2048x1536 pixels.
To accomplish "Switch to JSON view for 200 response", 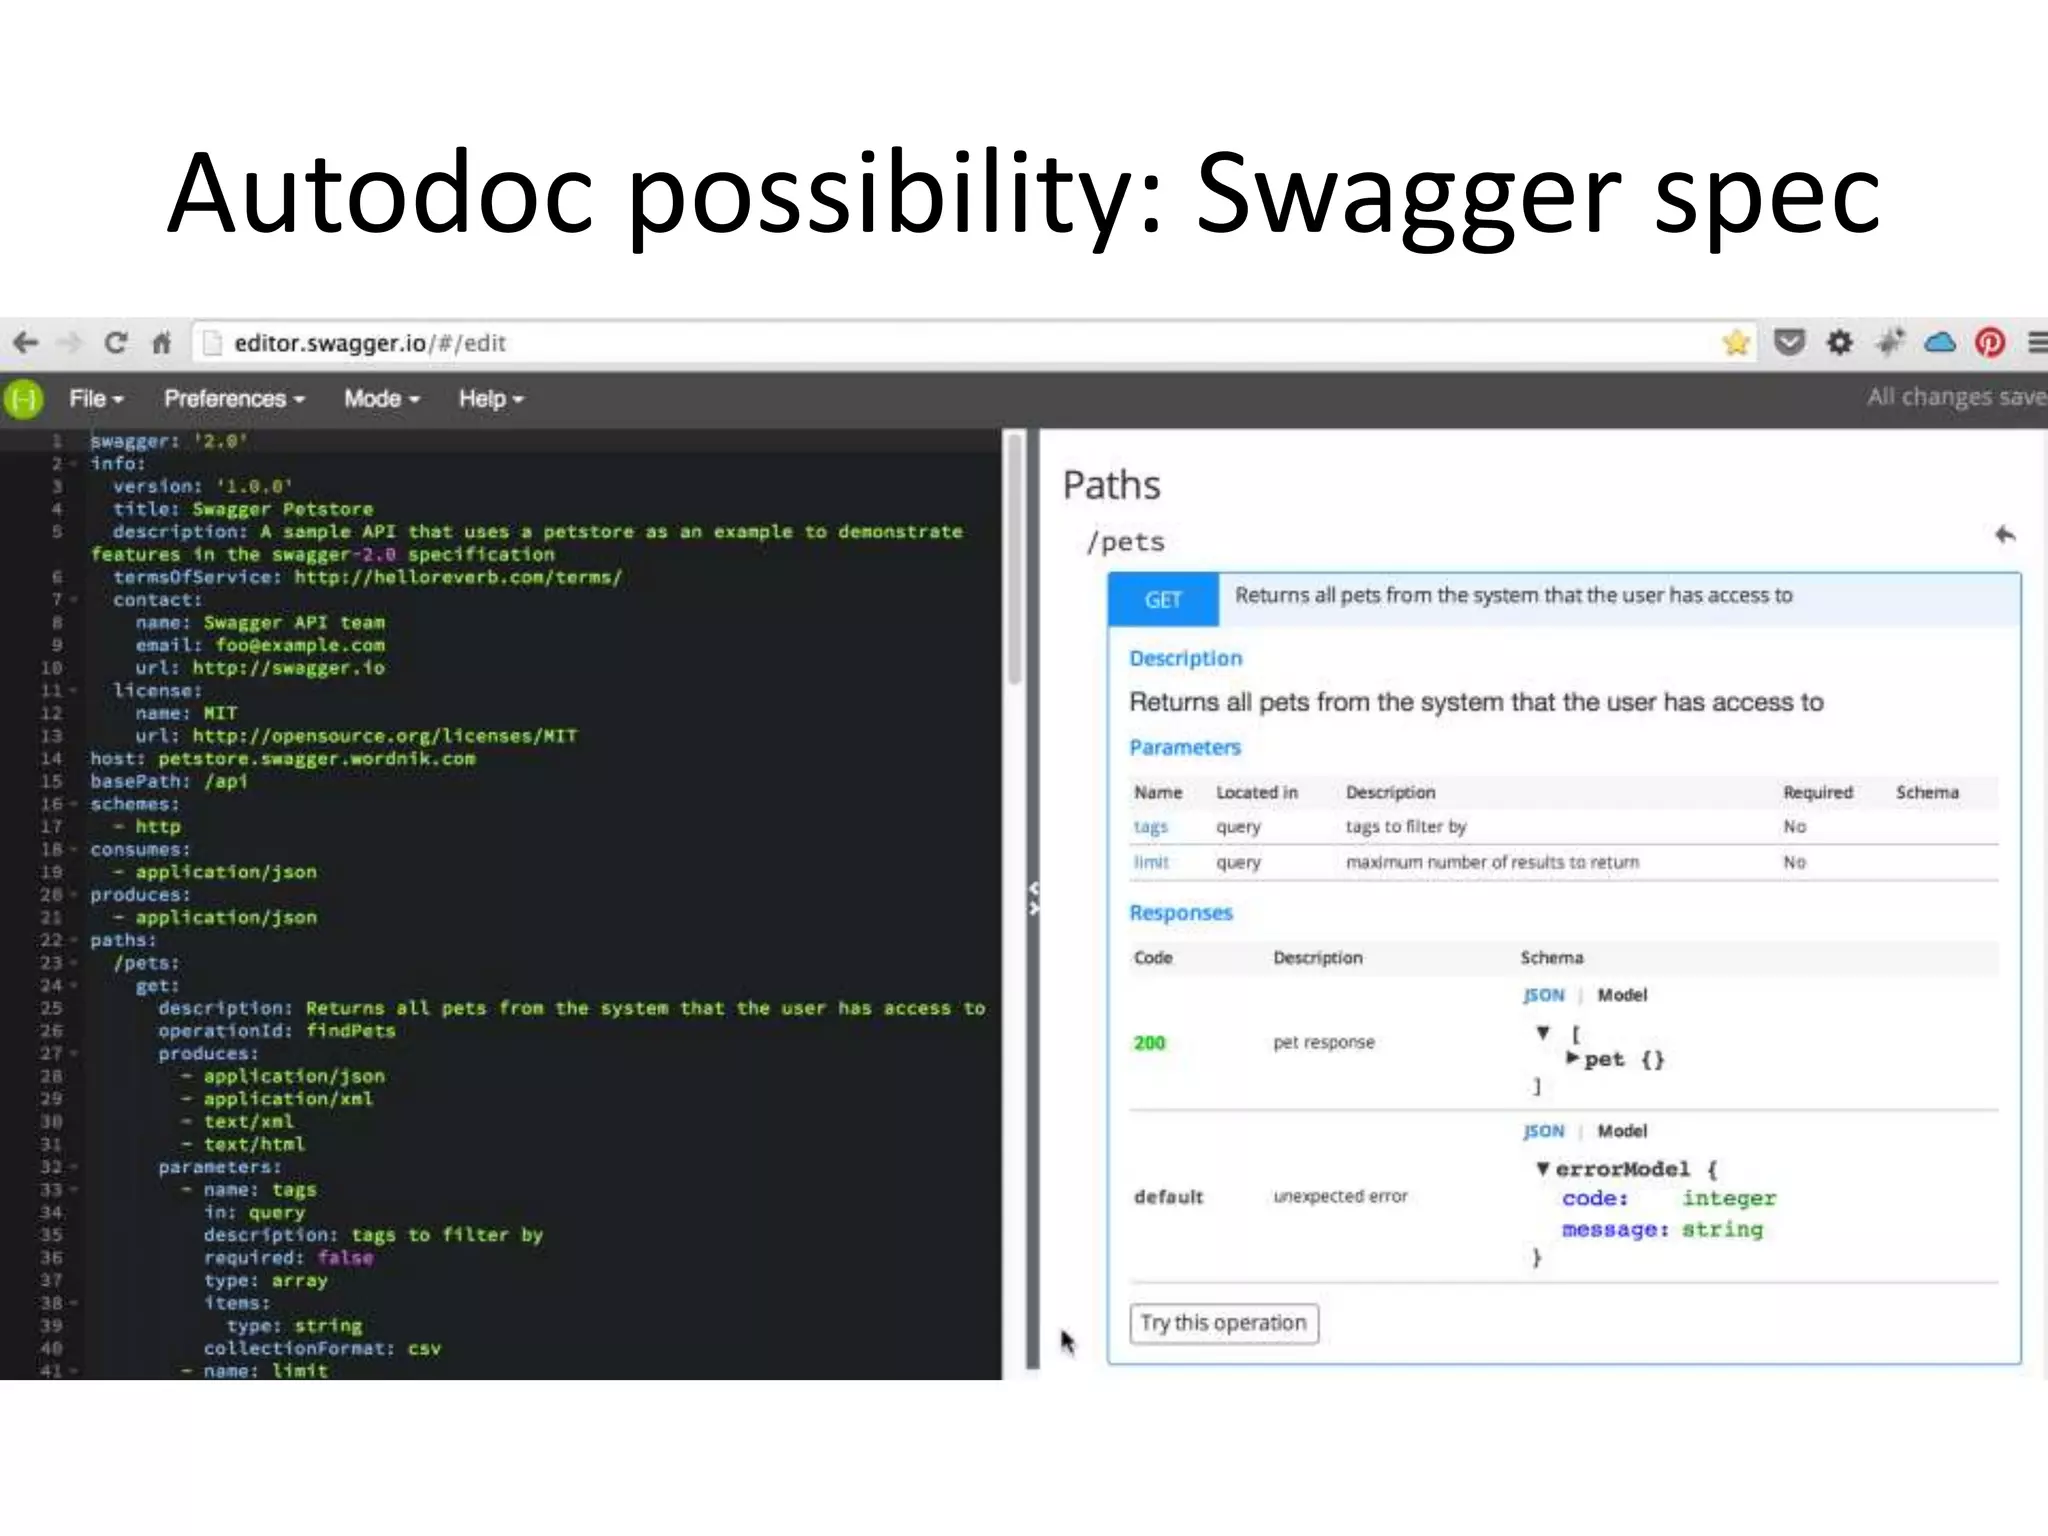I will click(x=1543, y=995).
